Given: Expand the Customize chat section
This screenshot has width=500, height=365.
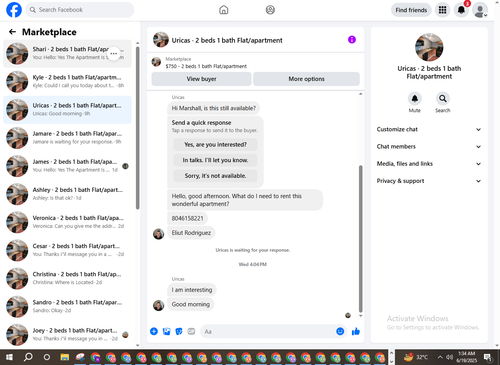Looking at the screenshot, I should (x=429, y=129).
